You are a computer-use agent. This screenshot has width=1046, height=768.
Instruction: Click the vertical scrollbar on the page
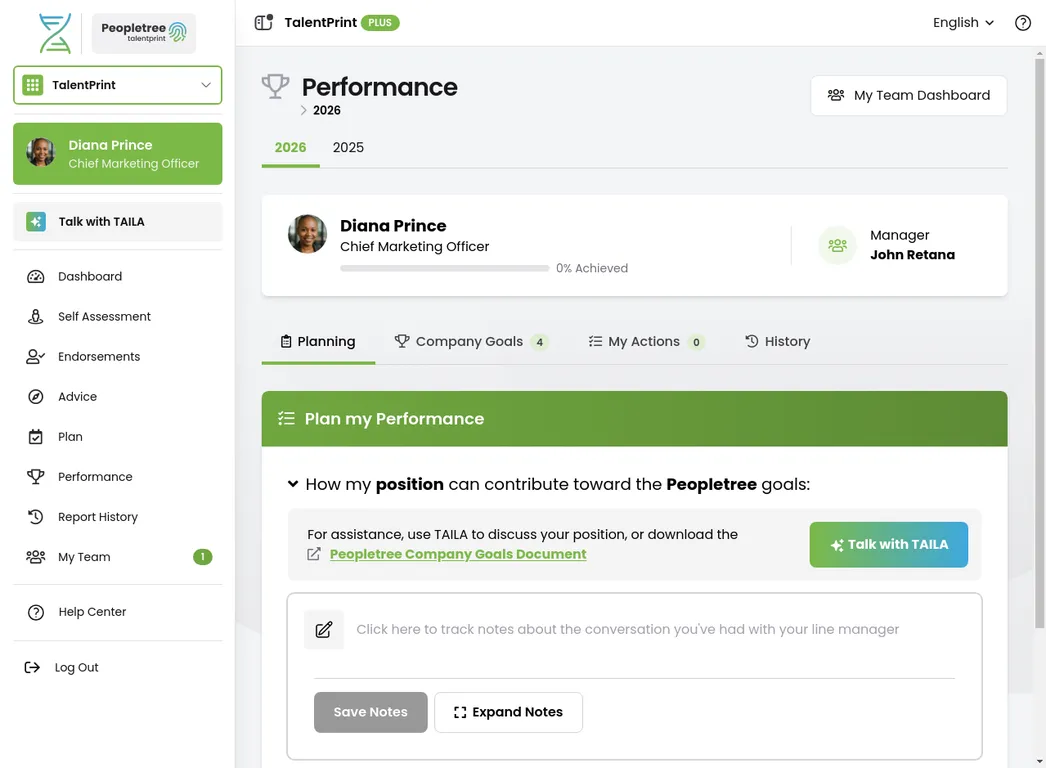point(1039,344)
